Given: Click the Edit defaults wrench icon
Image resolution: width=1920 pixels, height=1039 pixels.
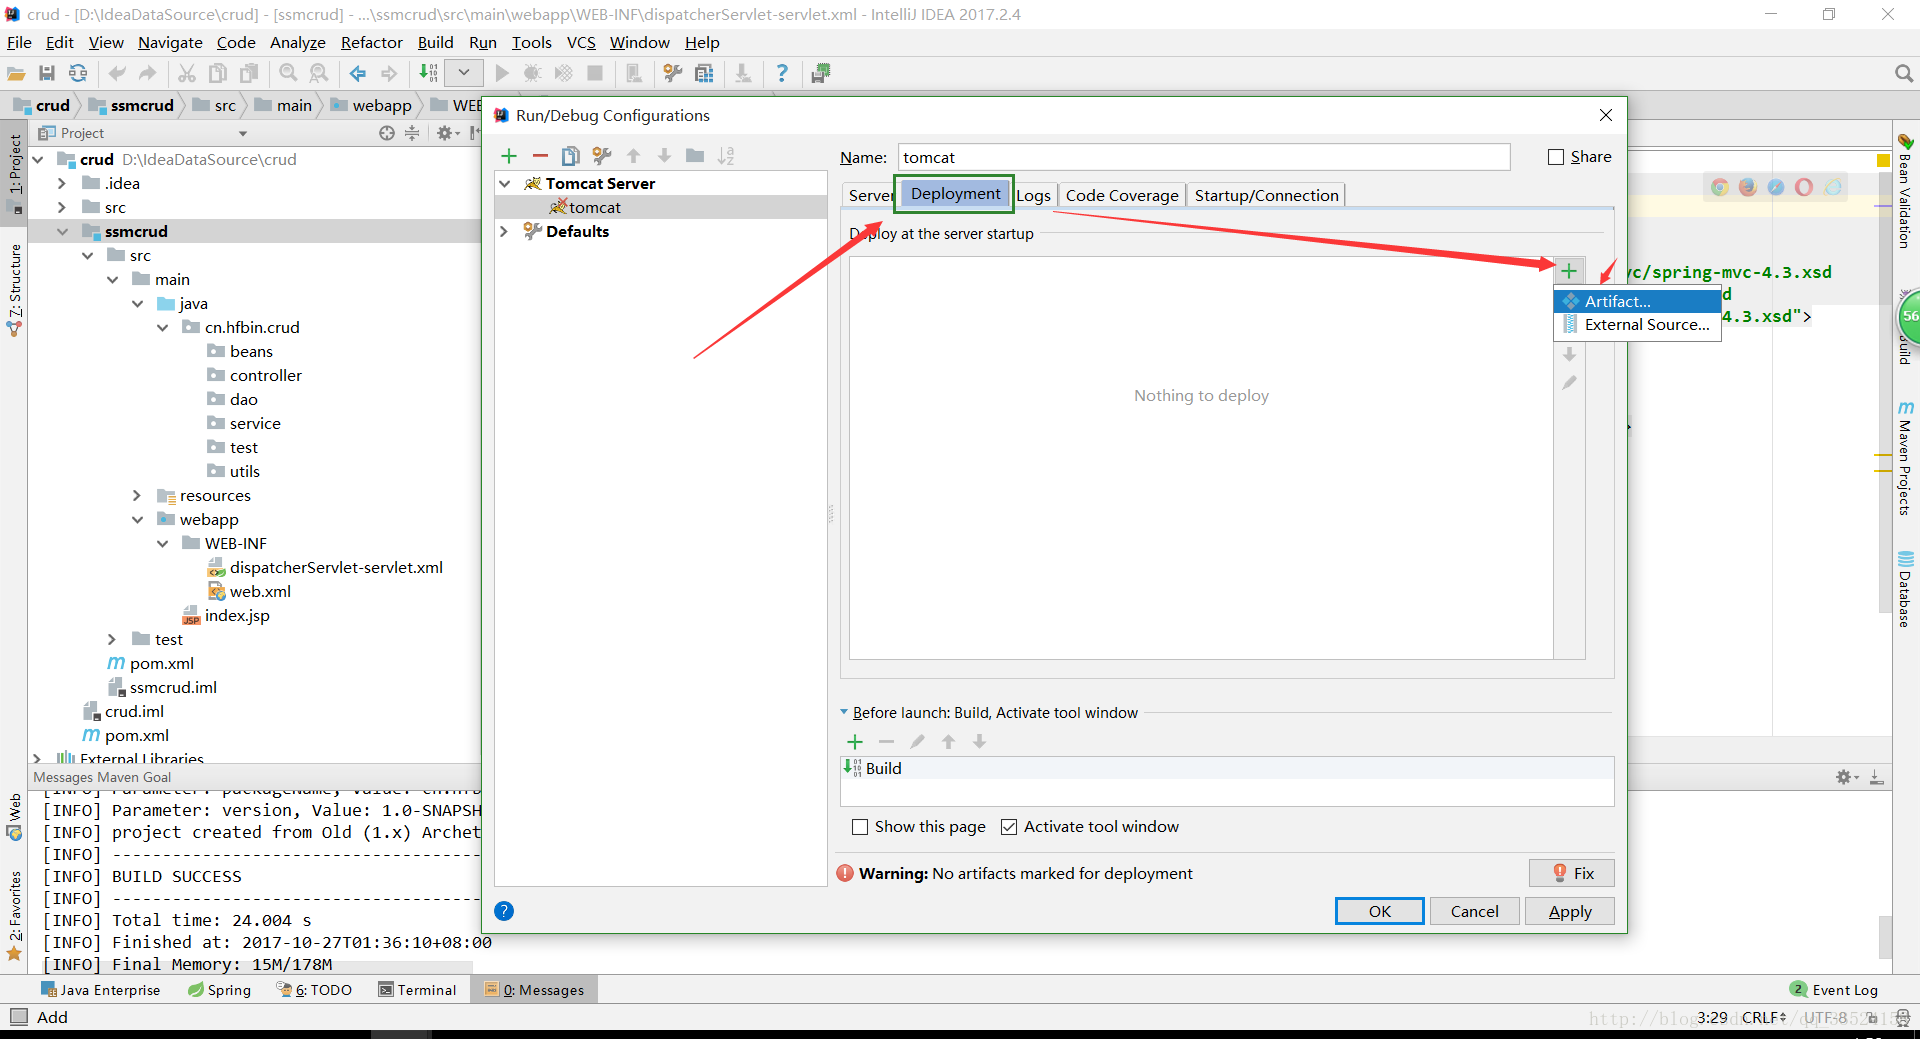Looking at the screenshot, I should (601, 156).
